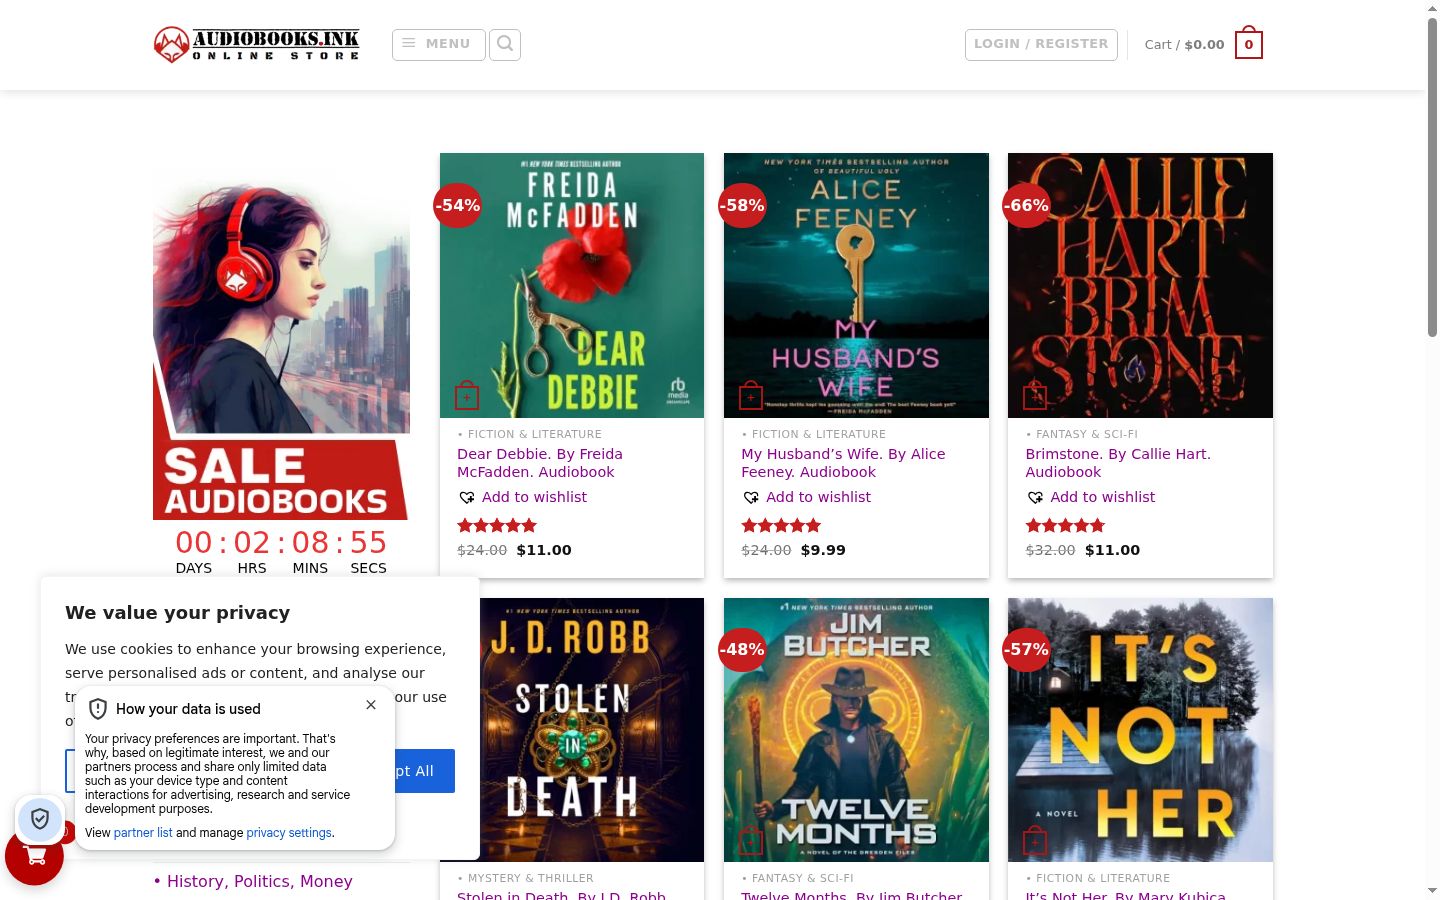Viewport: 1440px width, 900px height.
Task: Click the wishlist heart icon for My Husband's Wife
Action: (x=751, y=497)
